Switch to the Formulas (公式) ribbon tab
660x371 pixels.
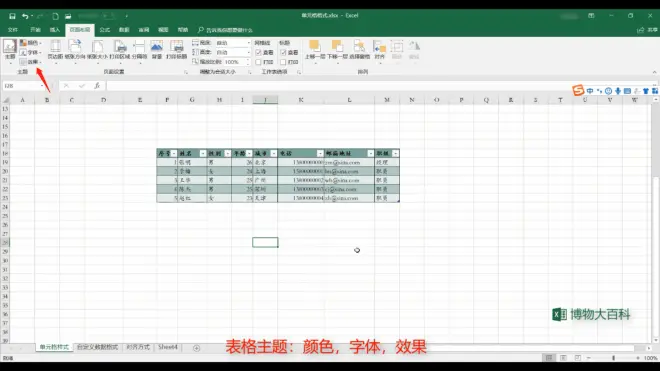(x=104, y=30)
